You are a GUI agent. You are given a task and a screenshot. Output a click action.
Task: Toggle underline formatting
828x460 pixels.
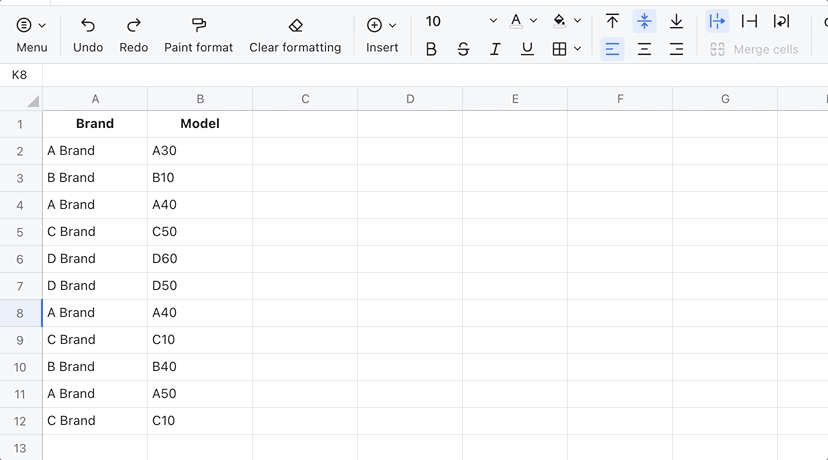[x=527, y=49]
